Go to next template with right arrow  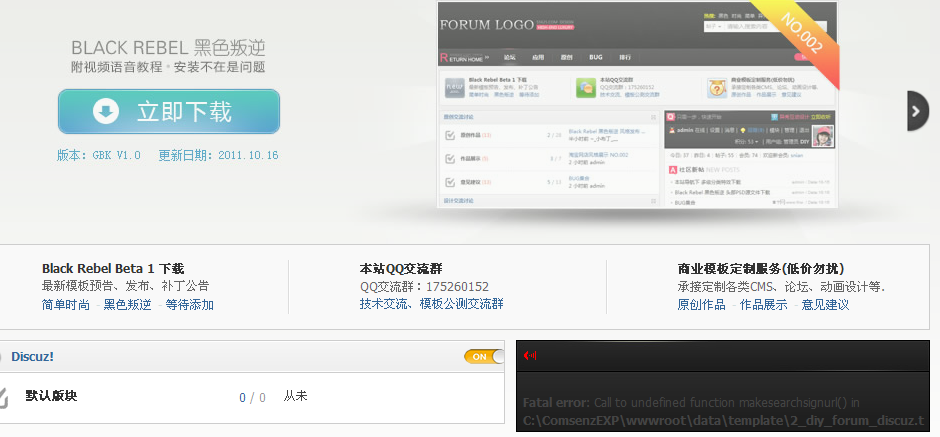point(917,111)
